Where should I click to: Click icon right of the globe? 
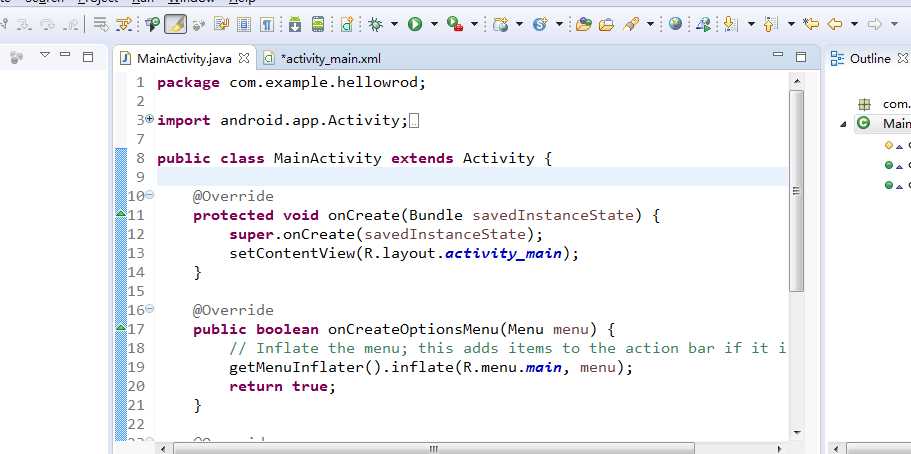click(x=704, y=24)
